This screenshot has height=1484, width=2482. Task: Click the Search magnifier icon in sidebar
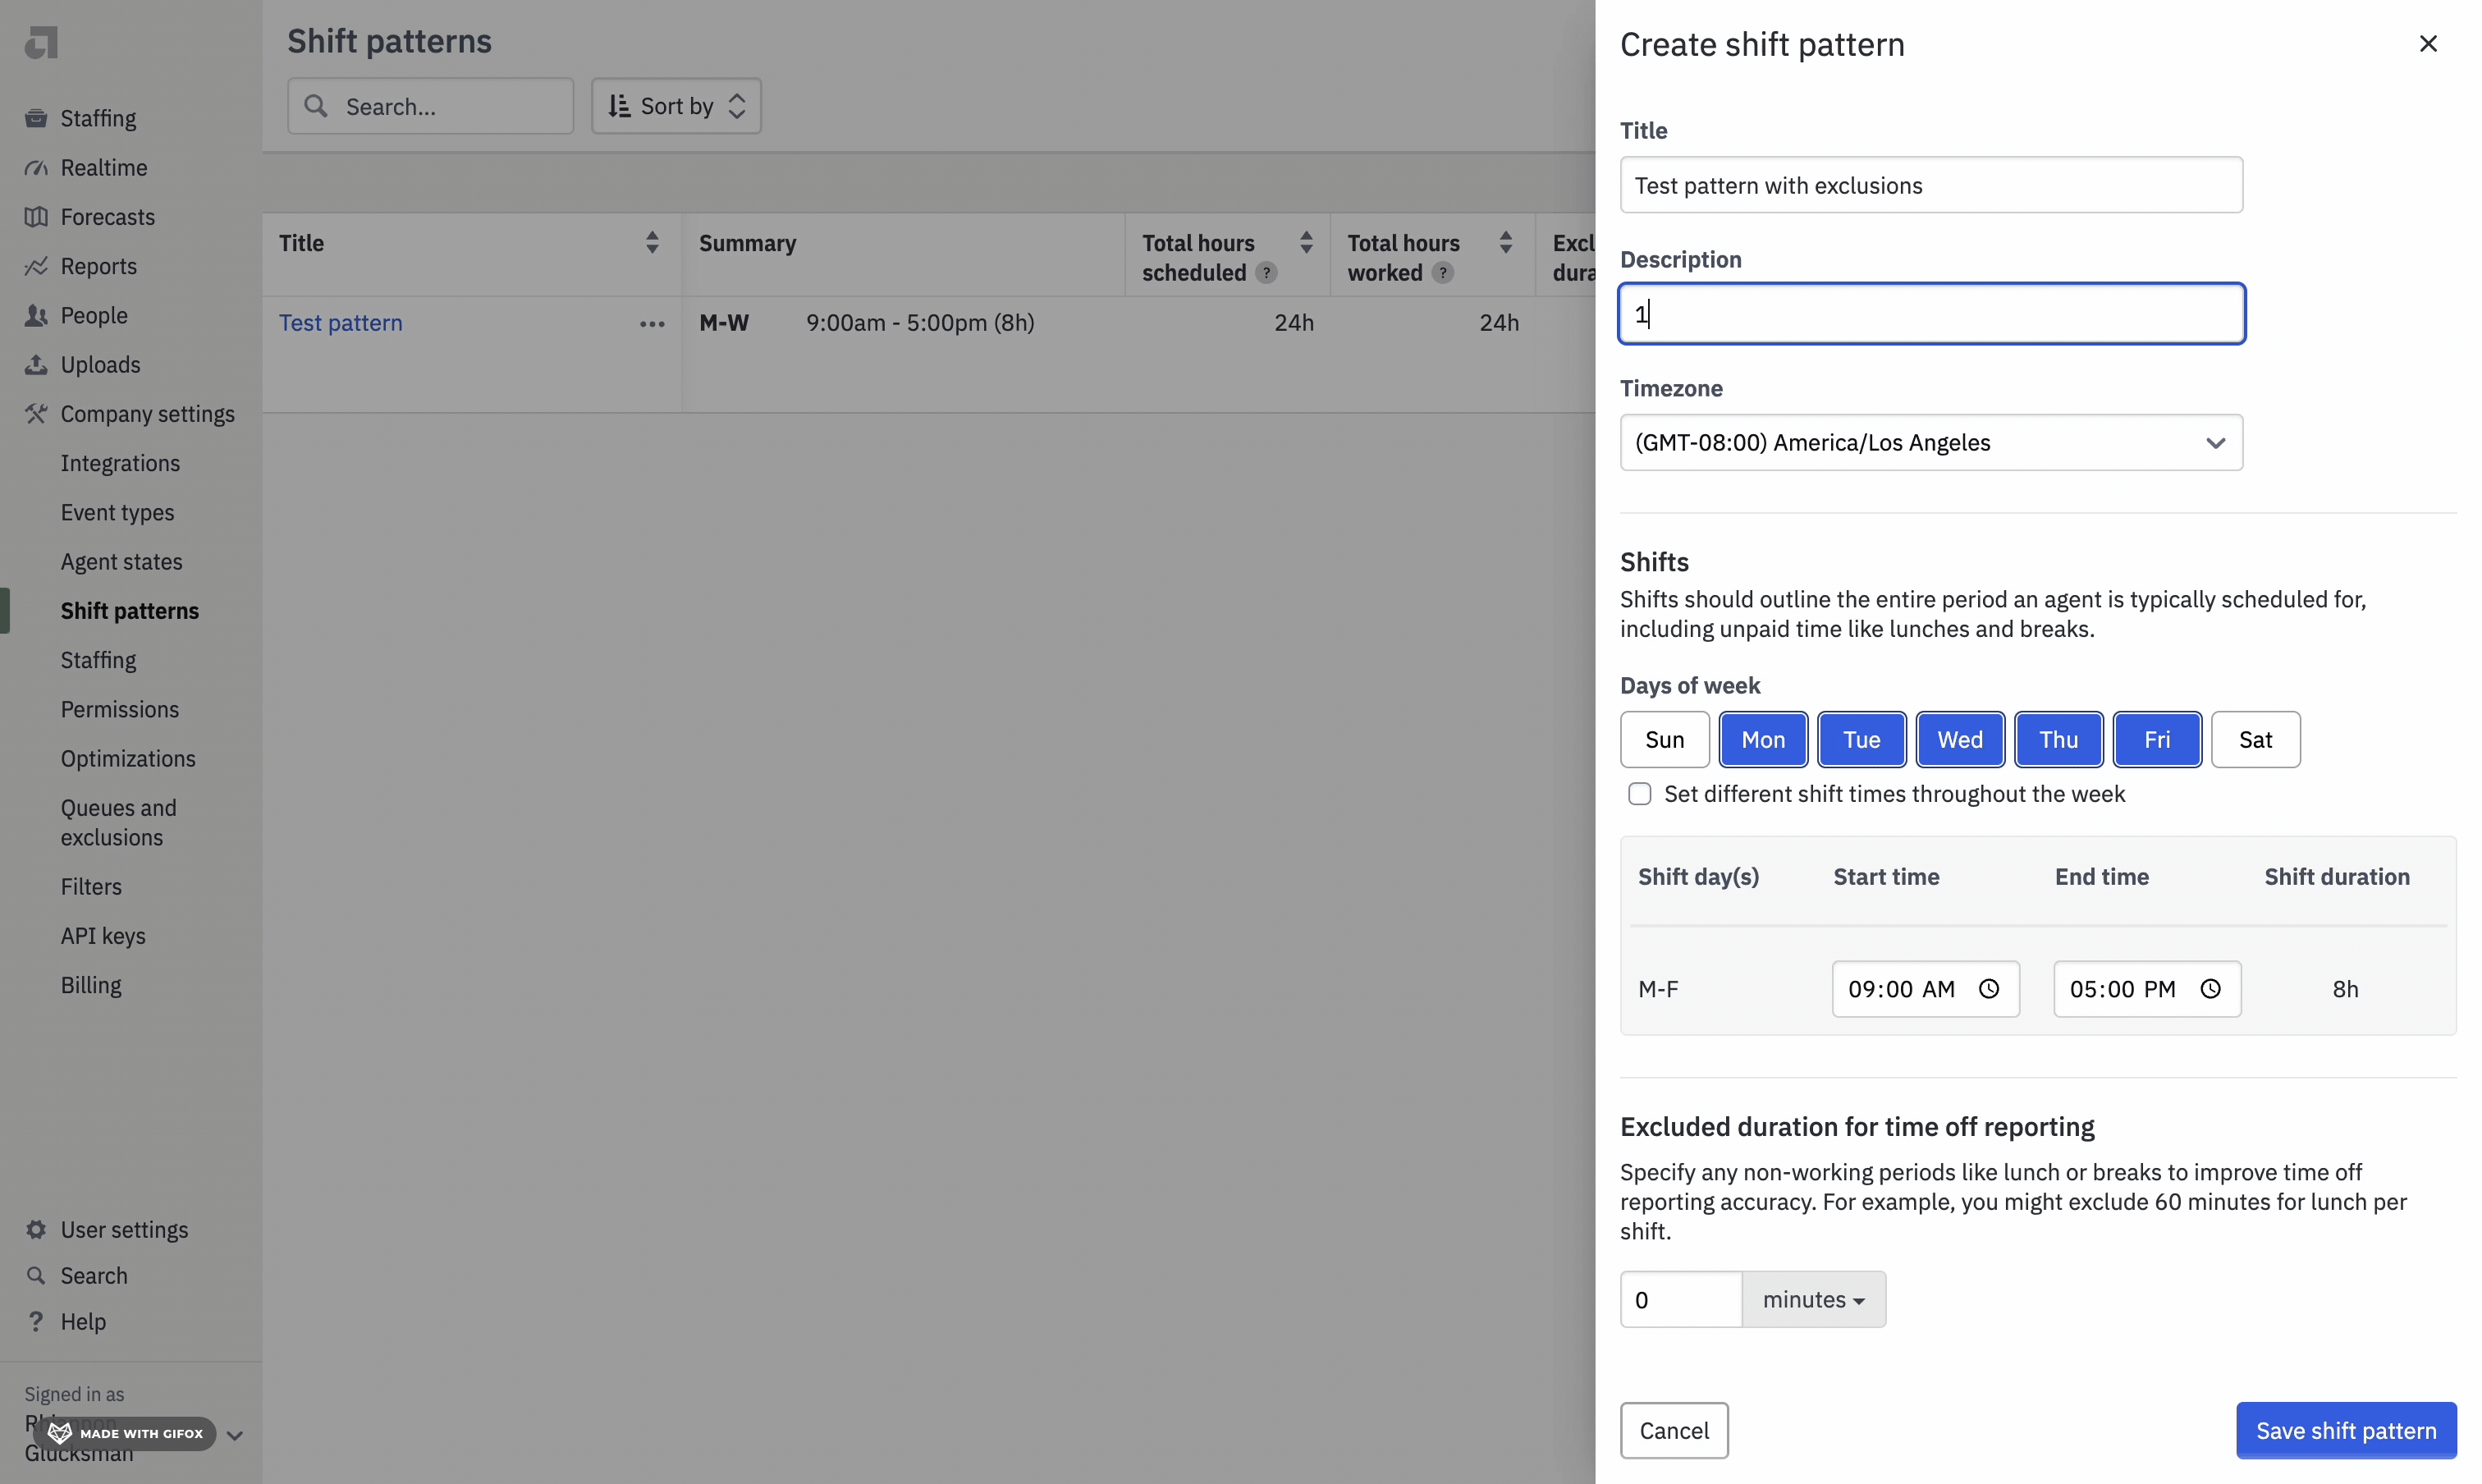(x=36, y=1275)
